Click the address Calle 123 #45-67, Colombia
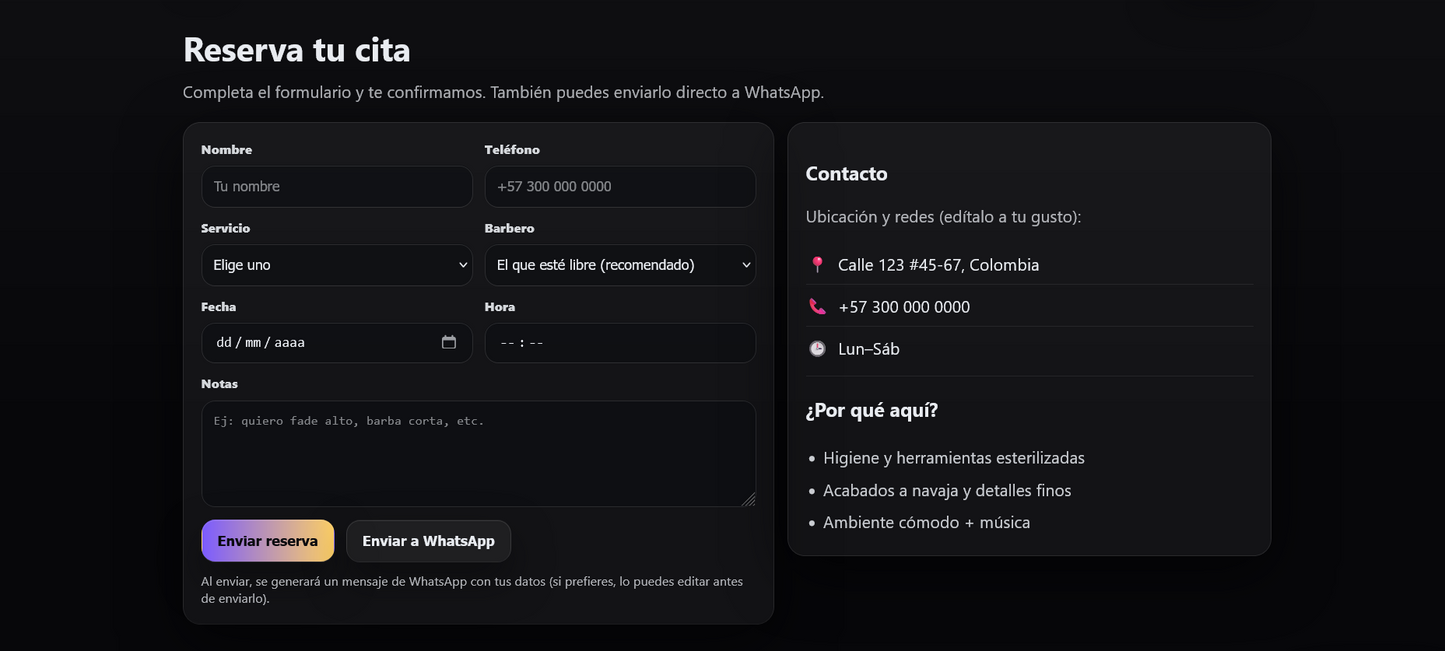This screenshot has height=651, width=1445. [x=940, y=264]
